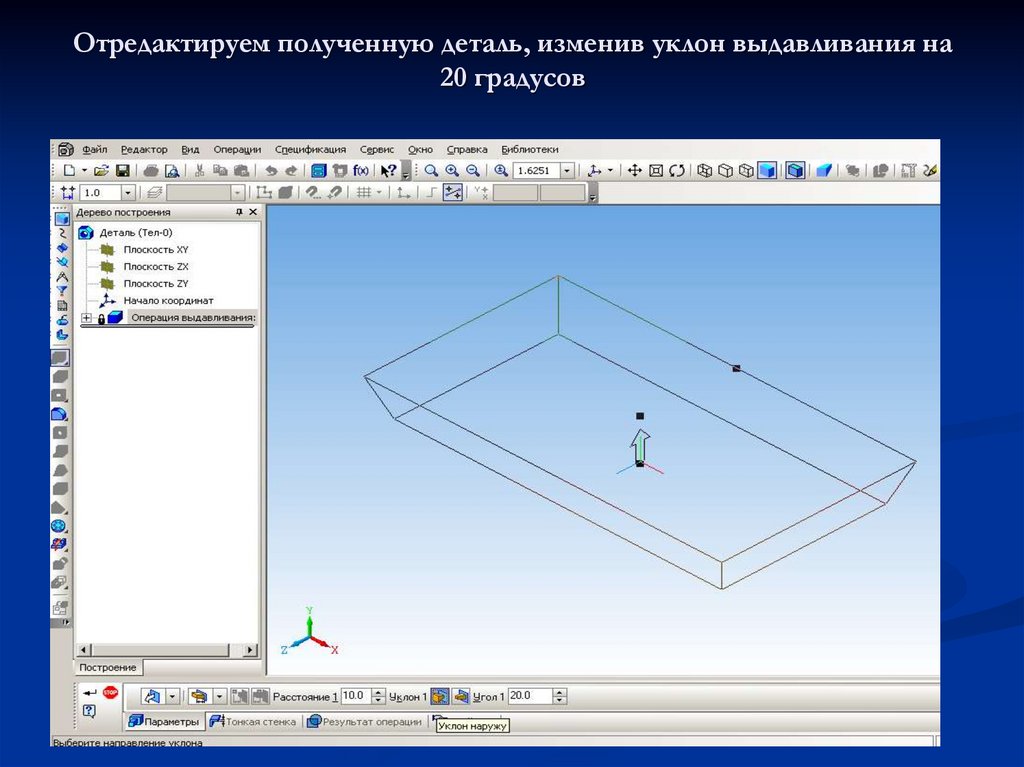Image resolution: width=1024 pixels, height=767 pixels.
Task: Click the New document icon
Action: point(69,171)
